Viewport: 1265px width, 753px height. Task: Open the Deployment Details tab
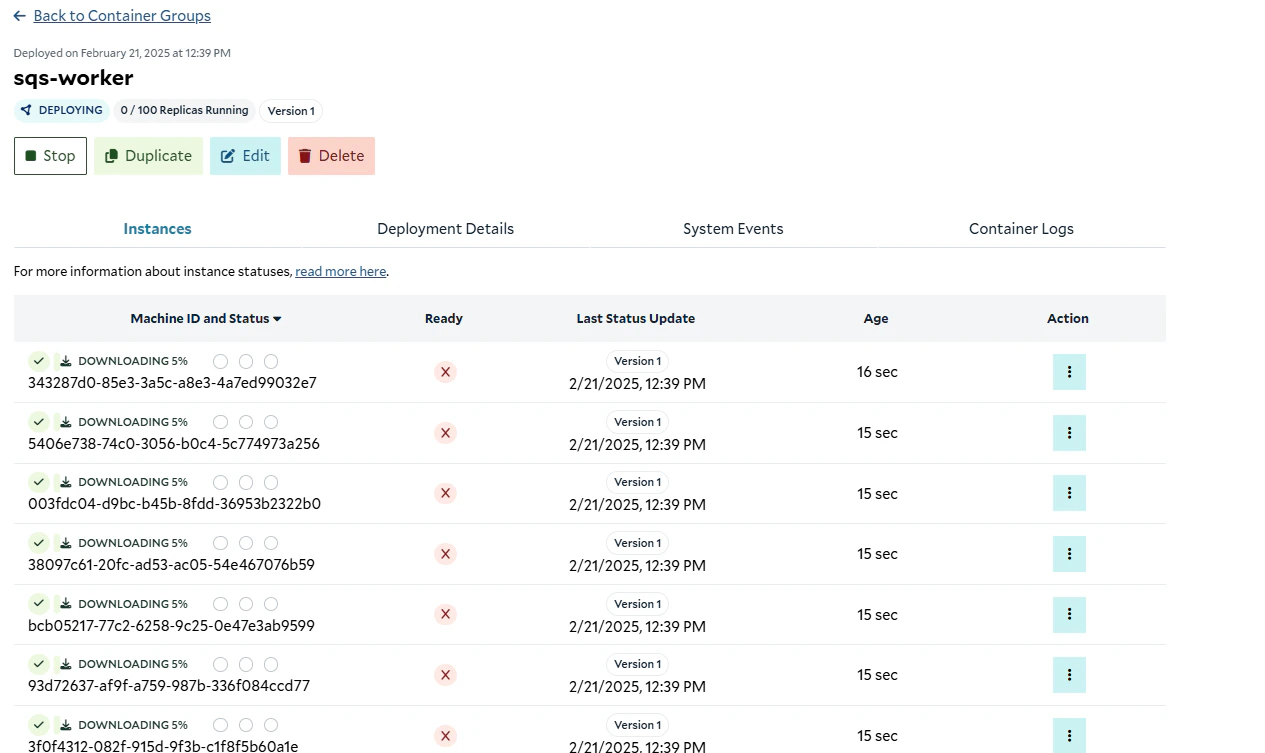(x=445, y=229)
